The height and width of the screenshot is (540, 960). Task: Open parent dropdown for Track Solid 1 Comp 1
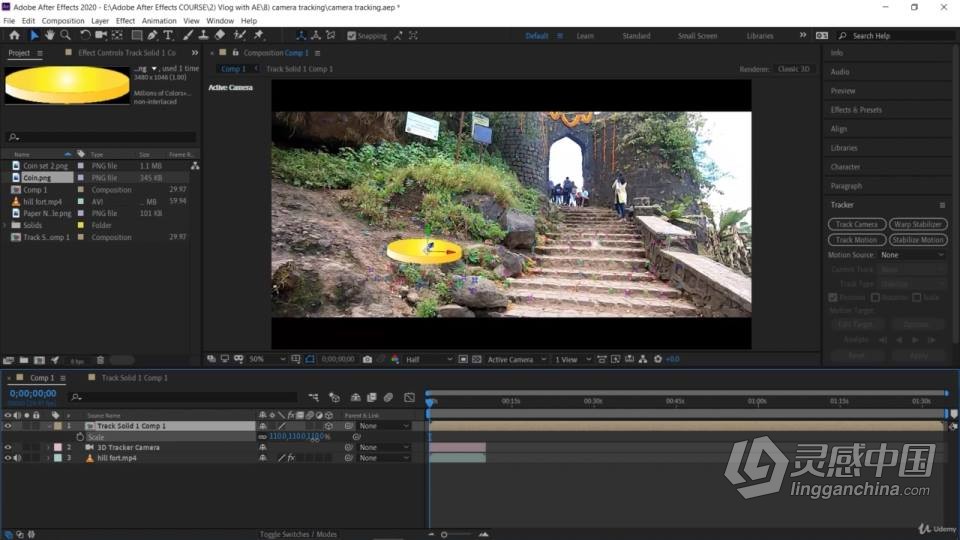(384, 426)
